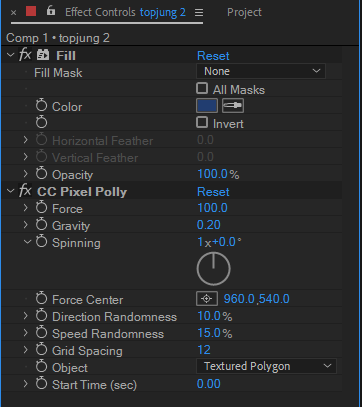
Task: Expand the Direction Randomness property
Action: coord(26,316)
